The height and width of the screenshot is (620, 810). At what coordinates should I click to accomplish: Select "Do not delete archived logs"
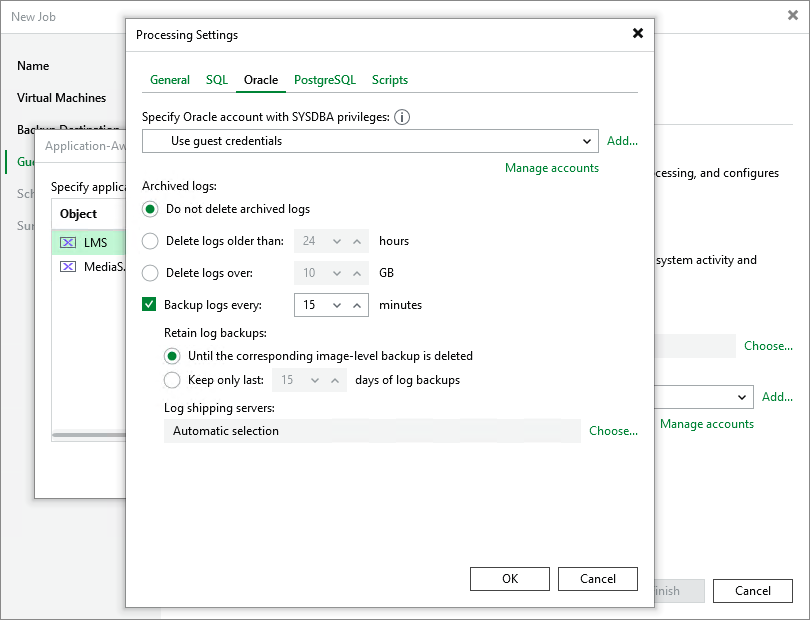(x=150, y=209)
